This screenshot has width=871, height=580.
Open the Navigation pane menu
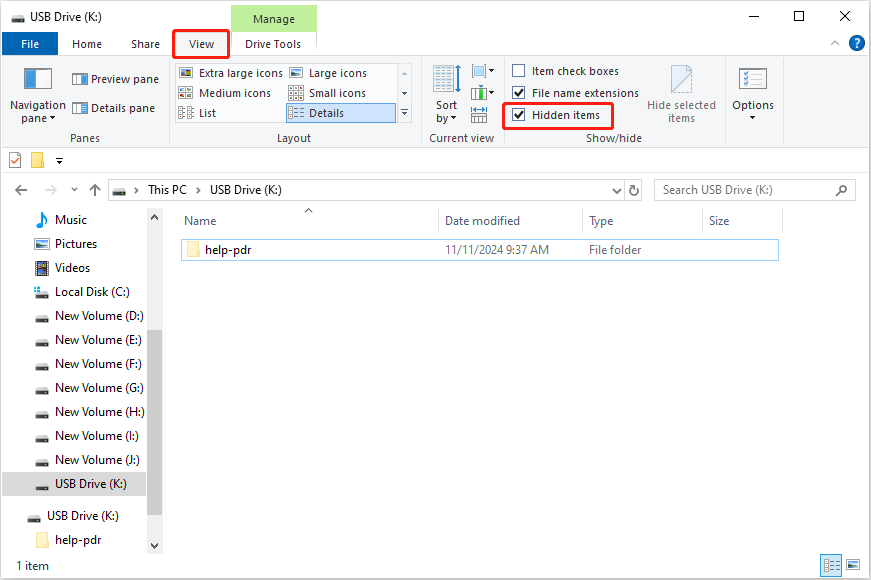tap(37, 94)
